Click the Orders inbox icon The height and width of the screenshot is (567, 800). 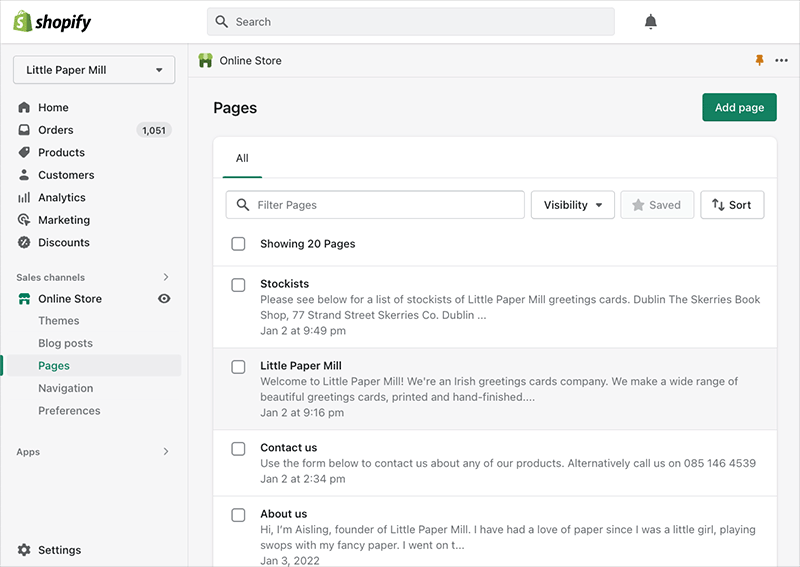click(x=24, y=130)
